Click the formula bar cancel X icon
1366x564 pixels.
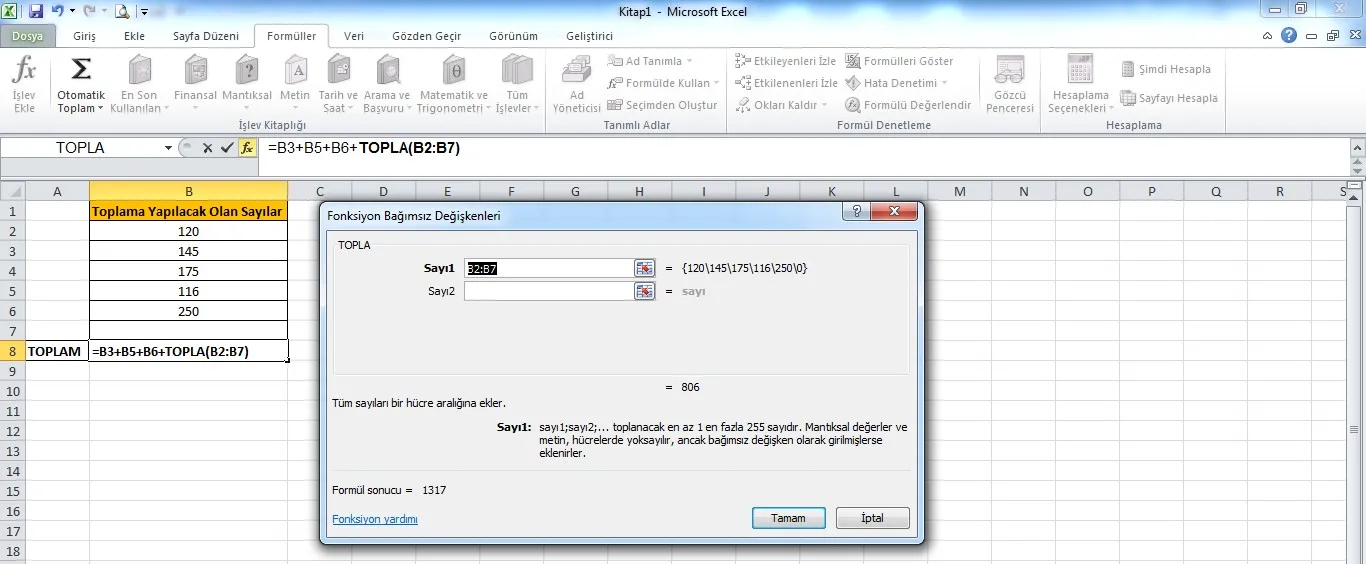(208, 148)
